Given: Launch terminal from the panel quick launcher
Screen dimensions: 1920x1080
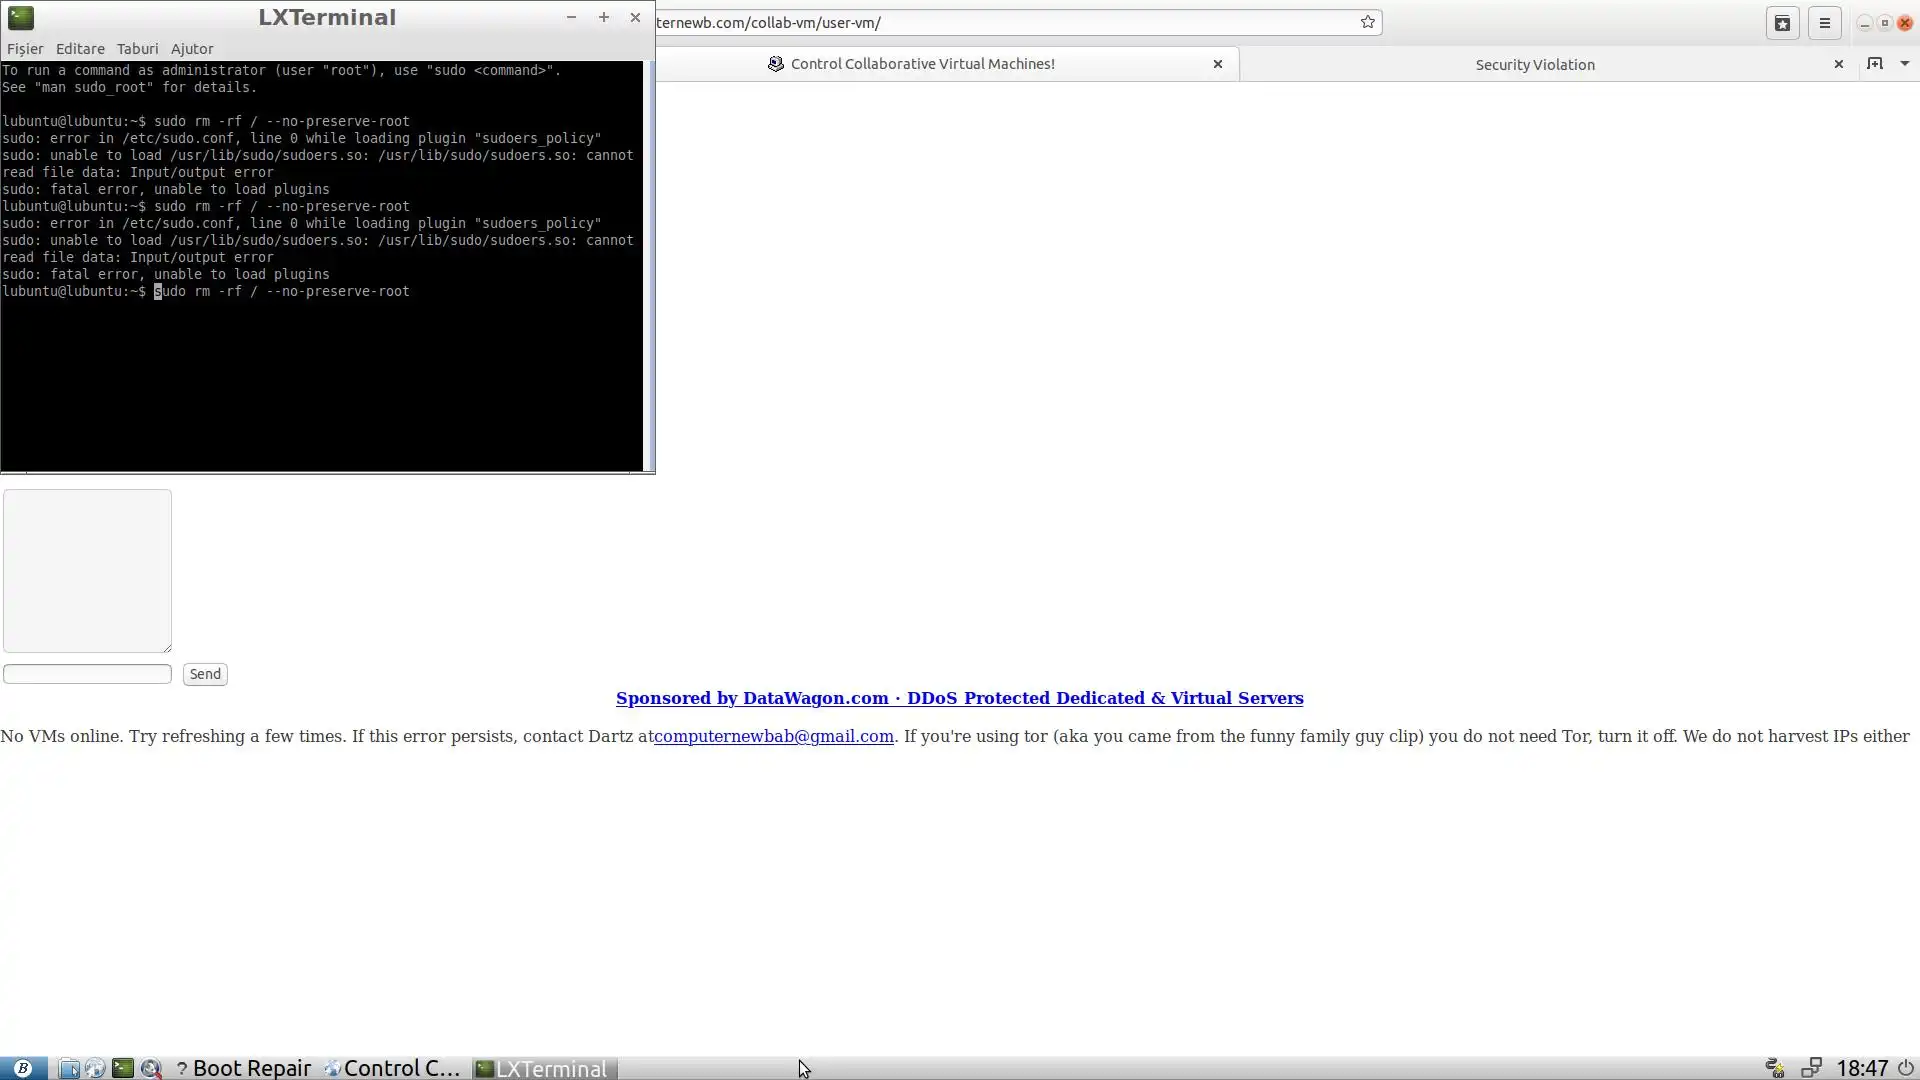Looking at the screenshot, I should click(x=122, y=1068).
